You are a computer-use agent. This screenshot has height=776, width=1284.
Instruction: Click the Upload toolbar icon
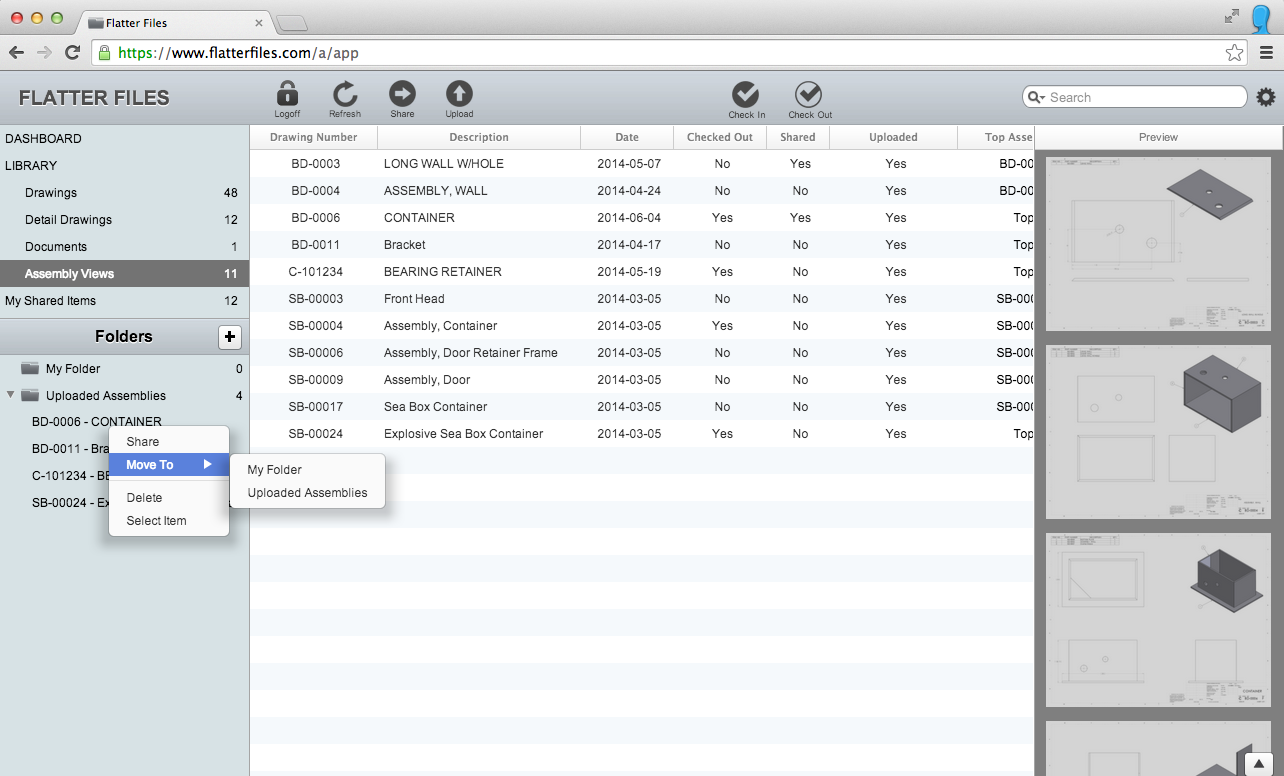459,93
